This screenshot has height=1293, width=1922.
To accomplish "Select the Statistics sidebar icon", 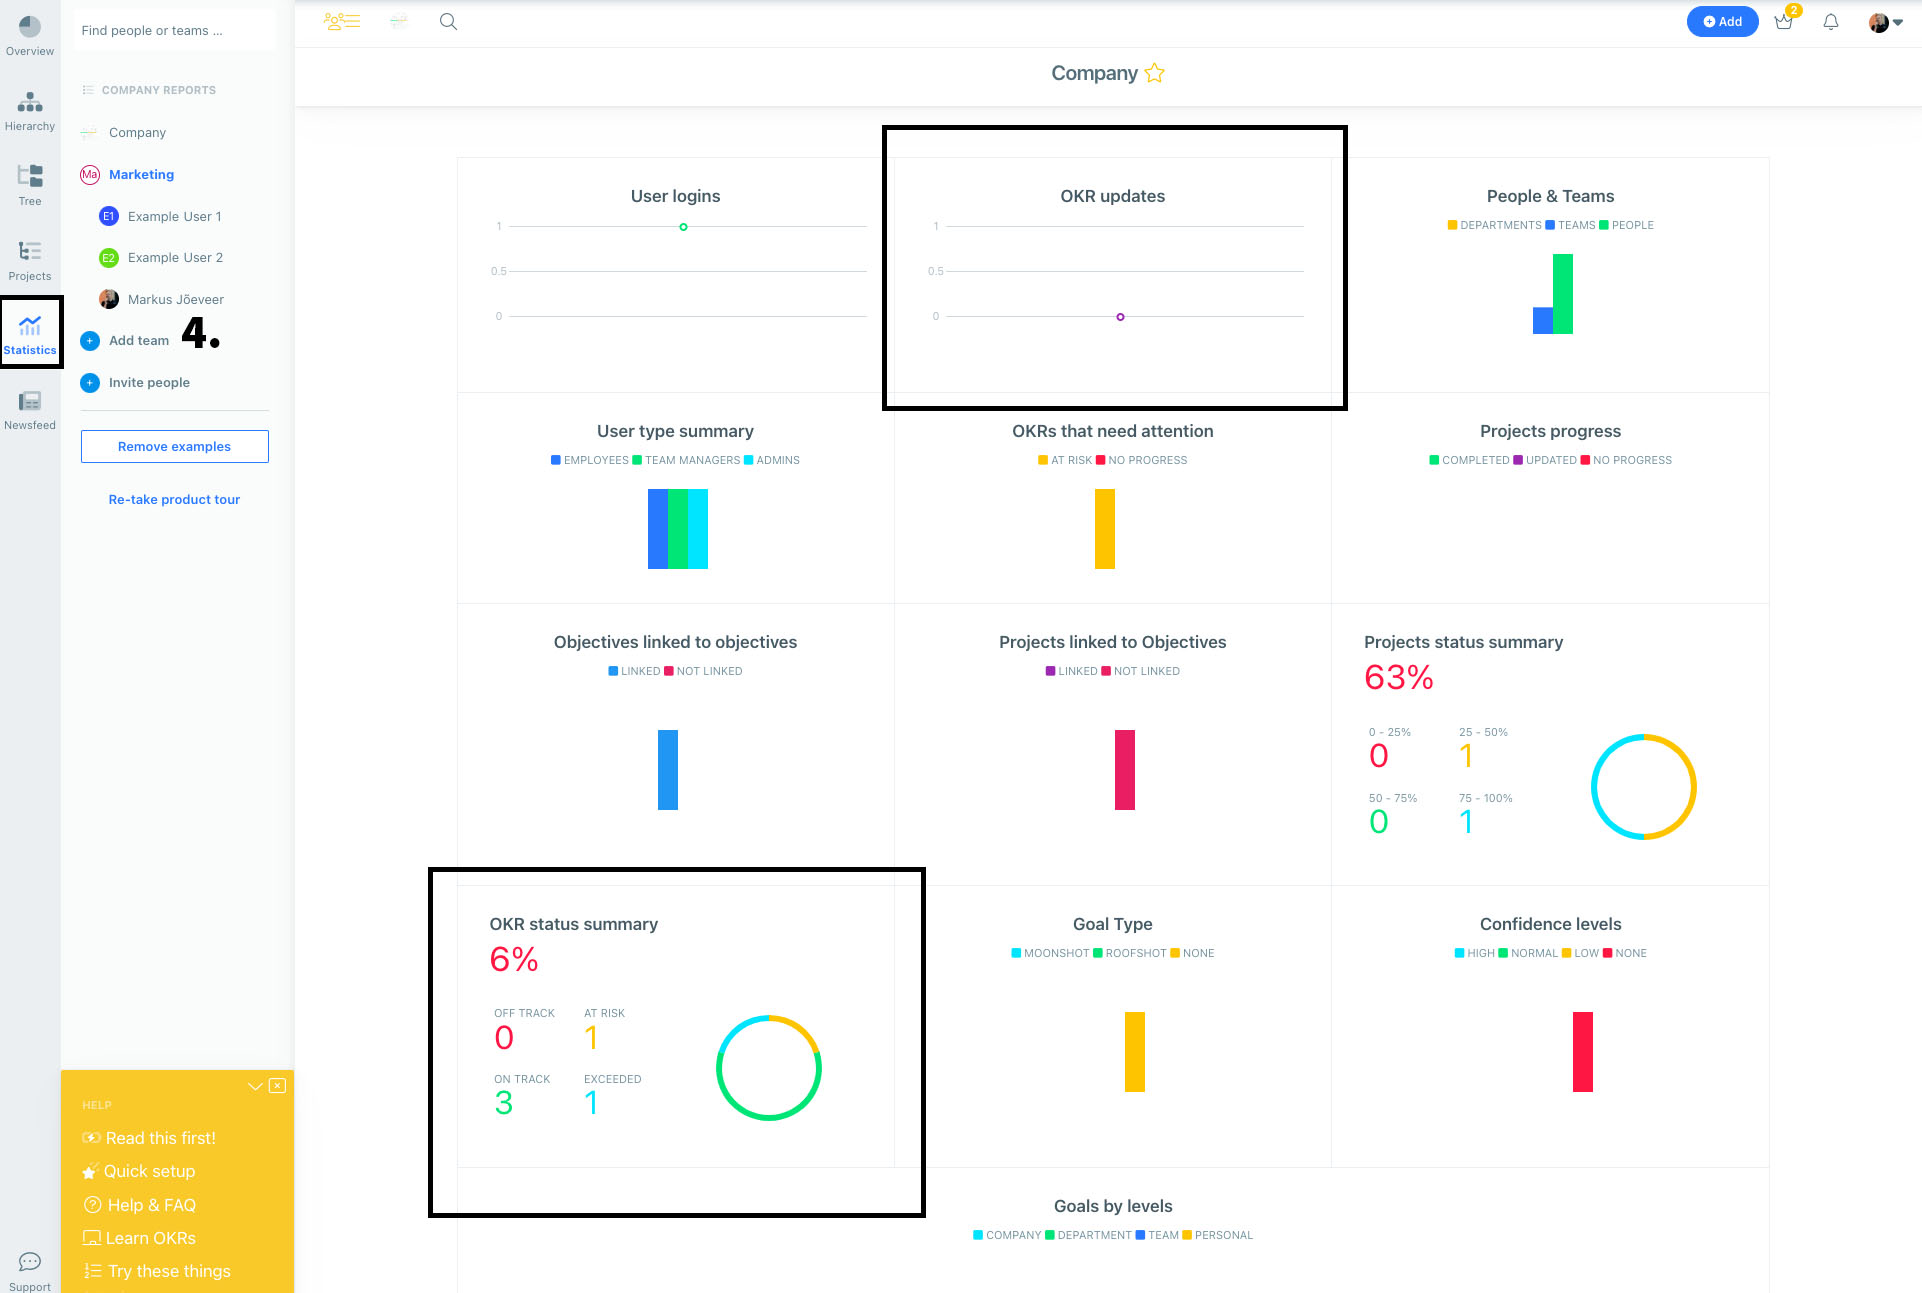I will (x=29, y=330).
